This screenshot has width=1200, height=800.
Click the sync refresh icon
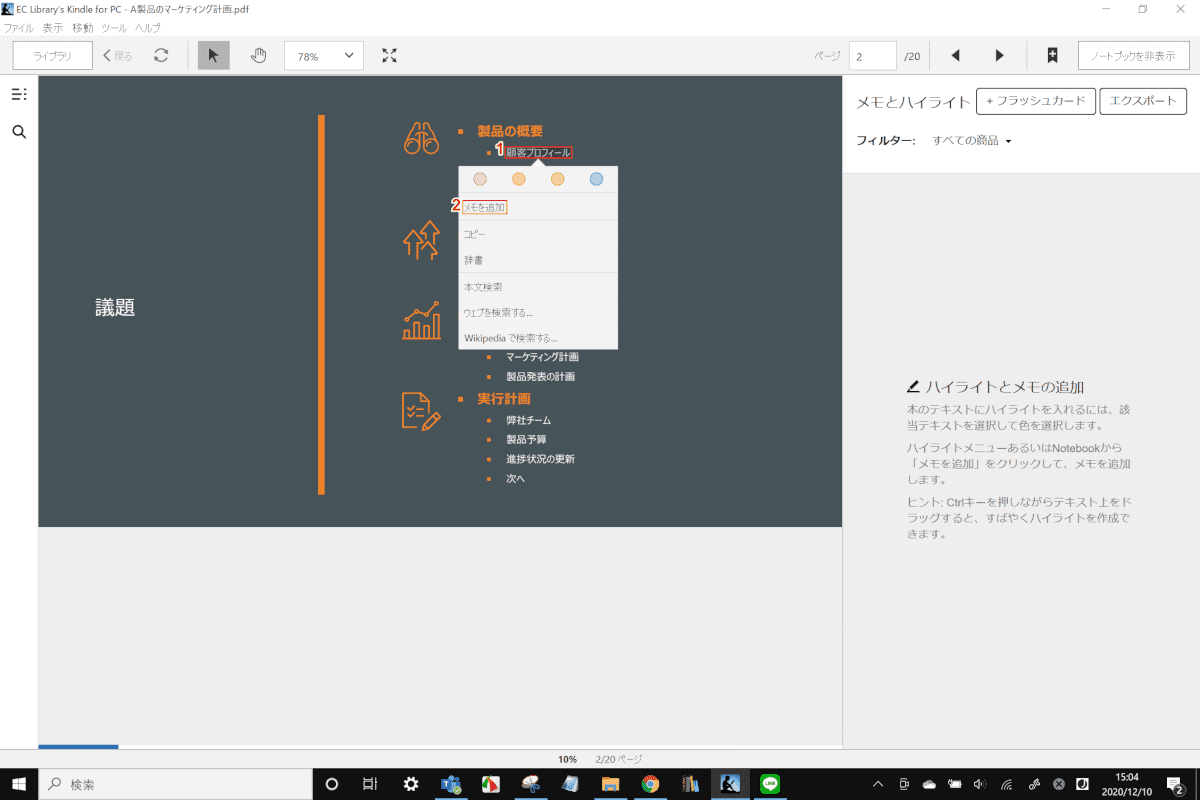(x=161, y=56)
